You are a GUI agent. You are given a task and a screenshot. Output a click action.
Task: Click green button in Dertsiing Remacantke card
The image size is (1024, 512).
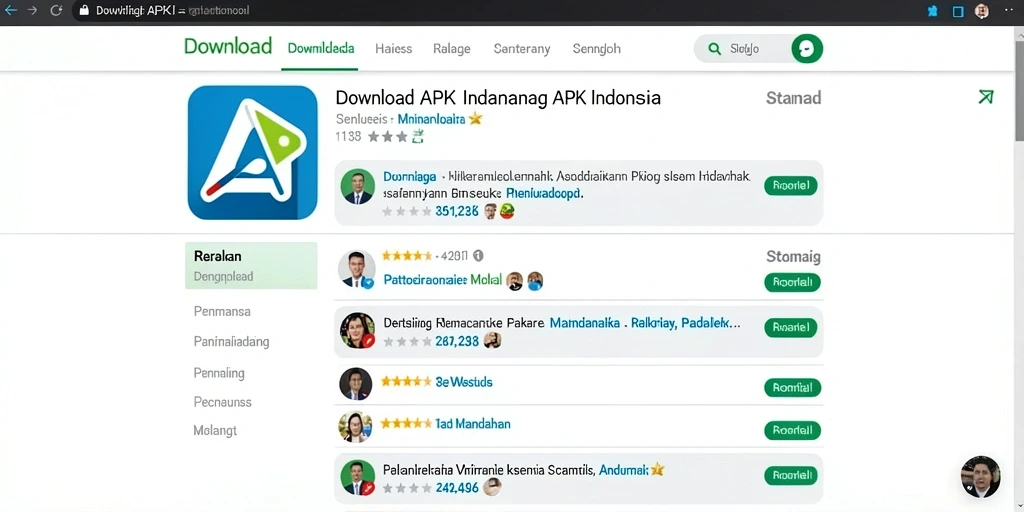tap(791, 328)
